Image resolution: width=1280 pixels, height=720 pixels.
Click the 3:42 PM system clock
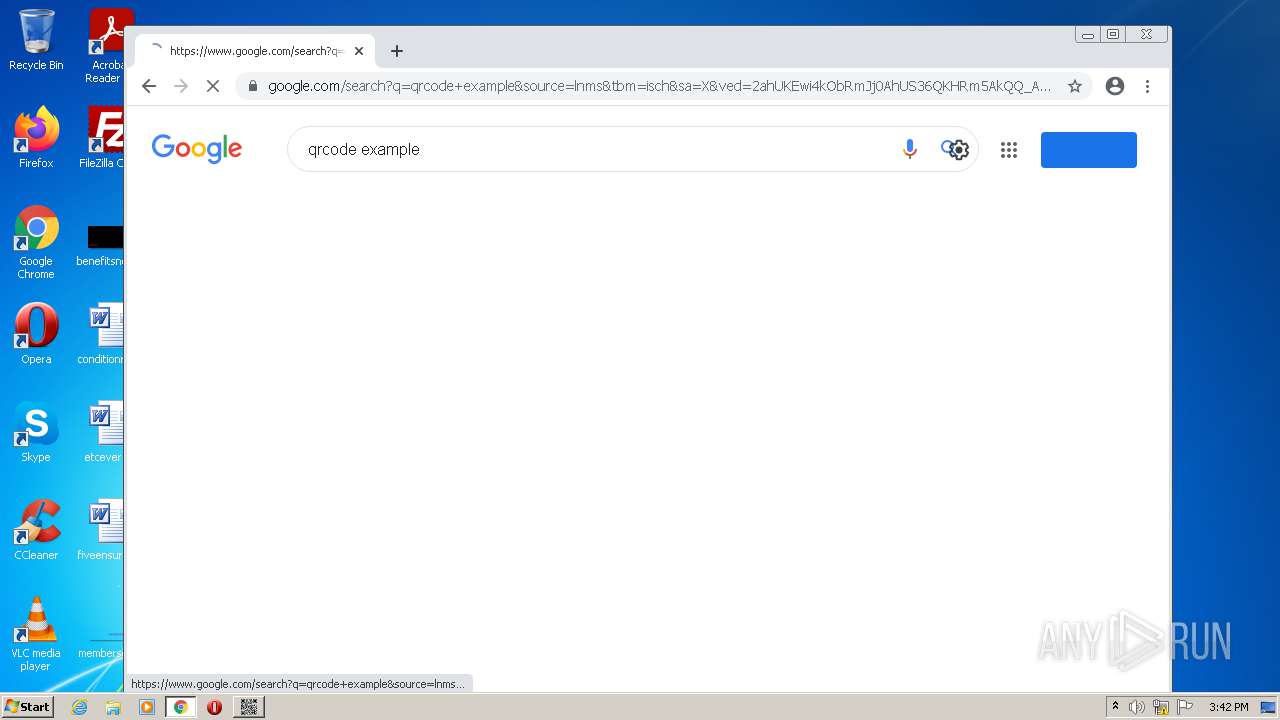(x=1228, y=707)
